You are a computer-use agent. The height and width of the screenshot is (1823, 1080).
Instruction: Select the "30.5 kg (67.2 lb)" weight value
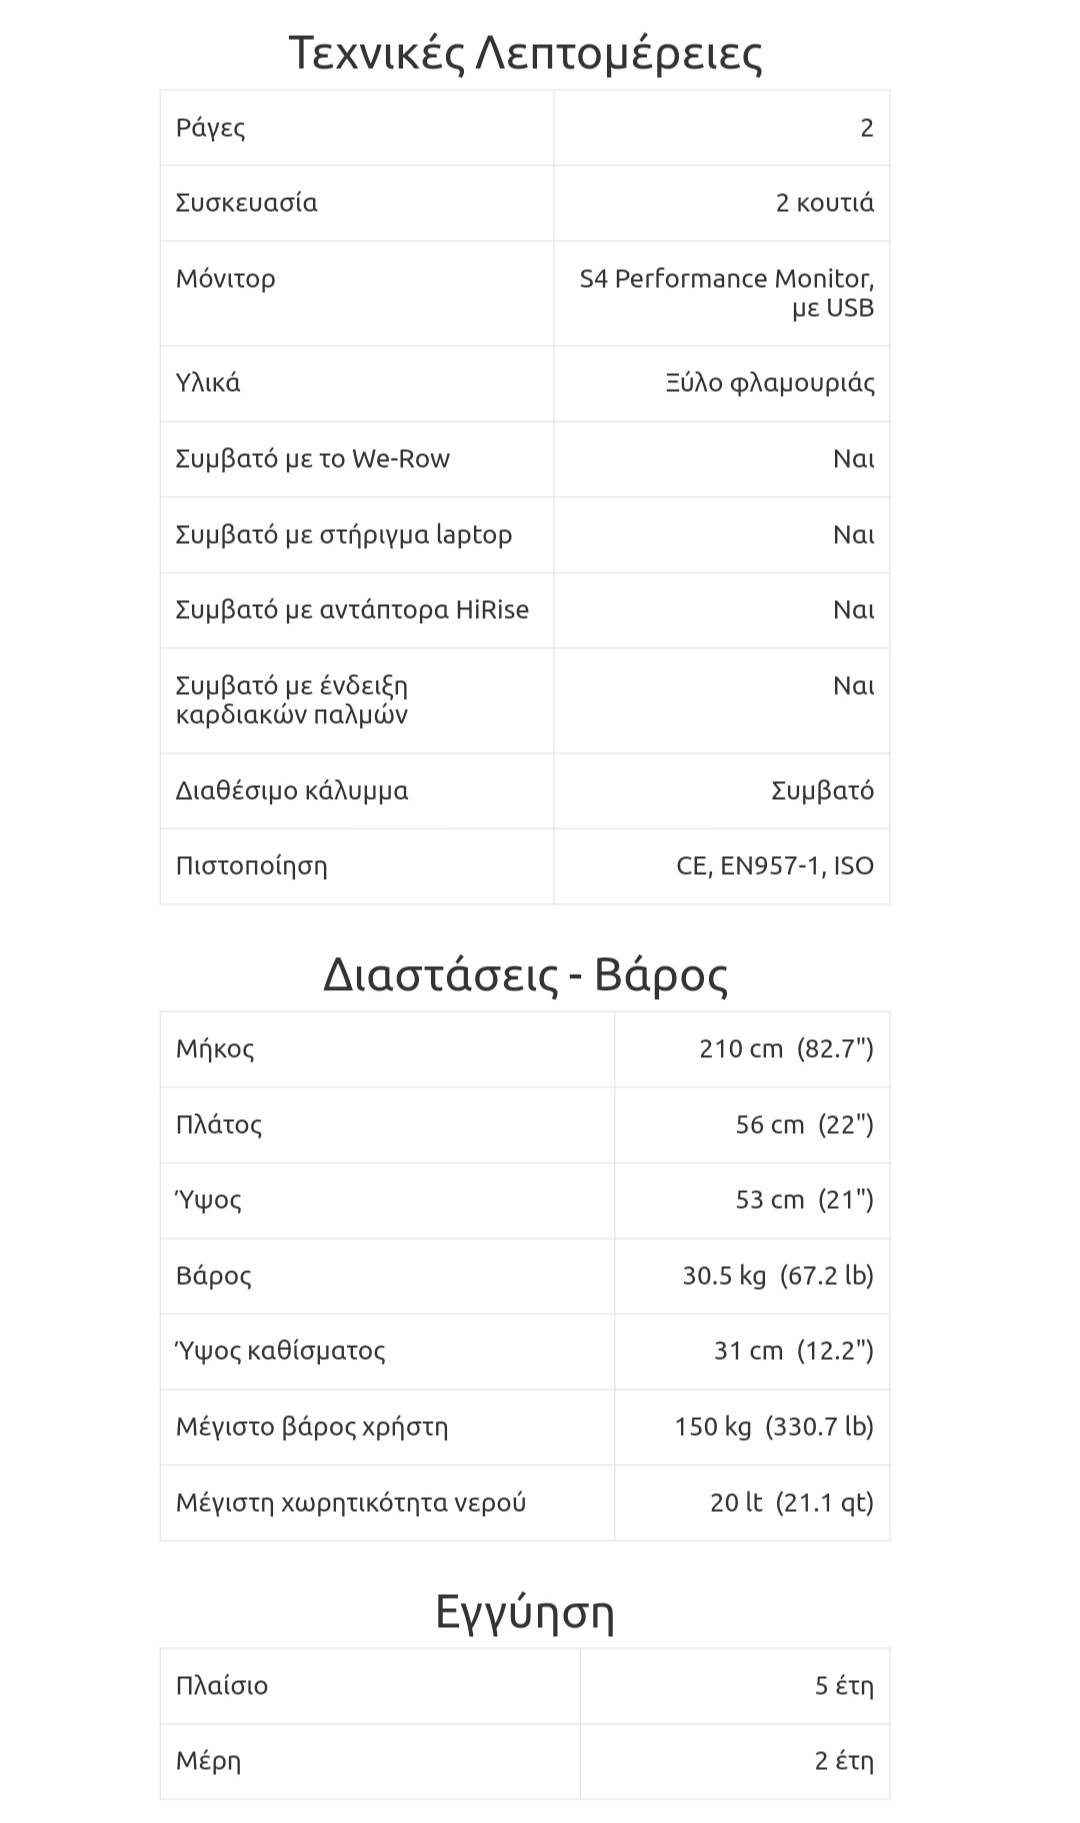click(x=778, y=1276)
